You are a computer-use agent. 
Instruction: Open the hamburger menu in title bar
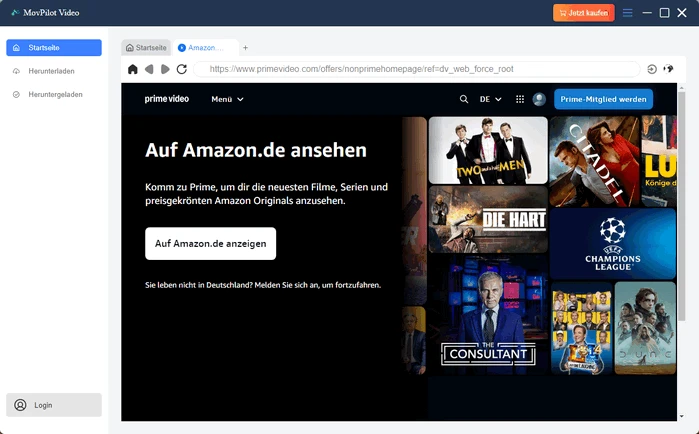(627, 12)
